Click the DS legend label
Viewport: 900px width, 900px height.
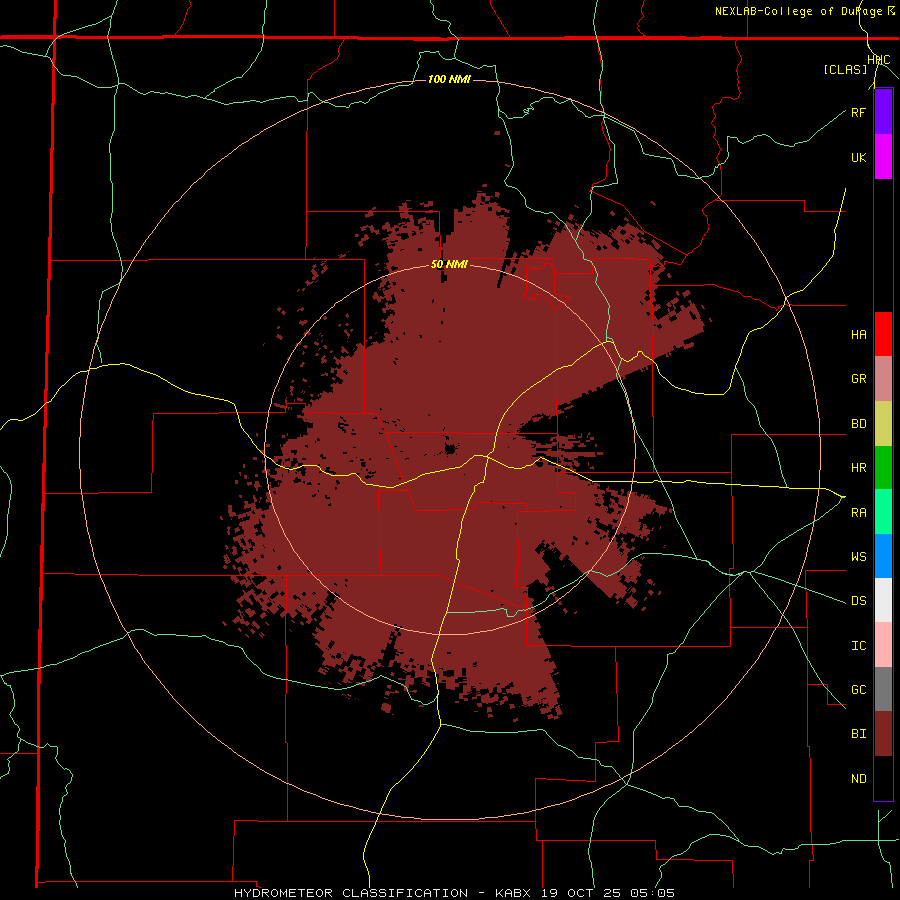(x=858, y=601)
